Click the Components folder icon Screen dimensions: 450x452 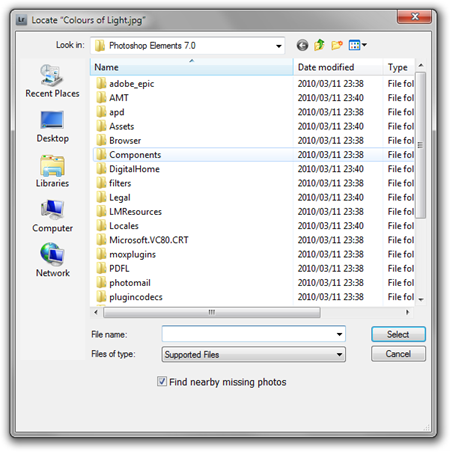pos(101,155)
